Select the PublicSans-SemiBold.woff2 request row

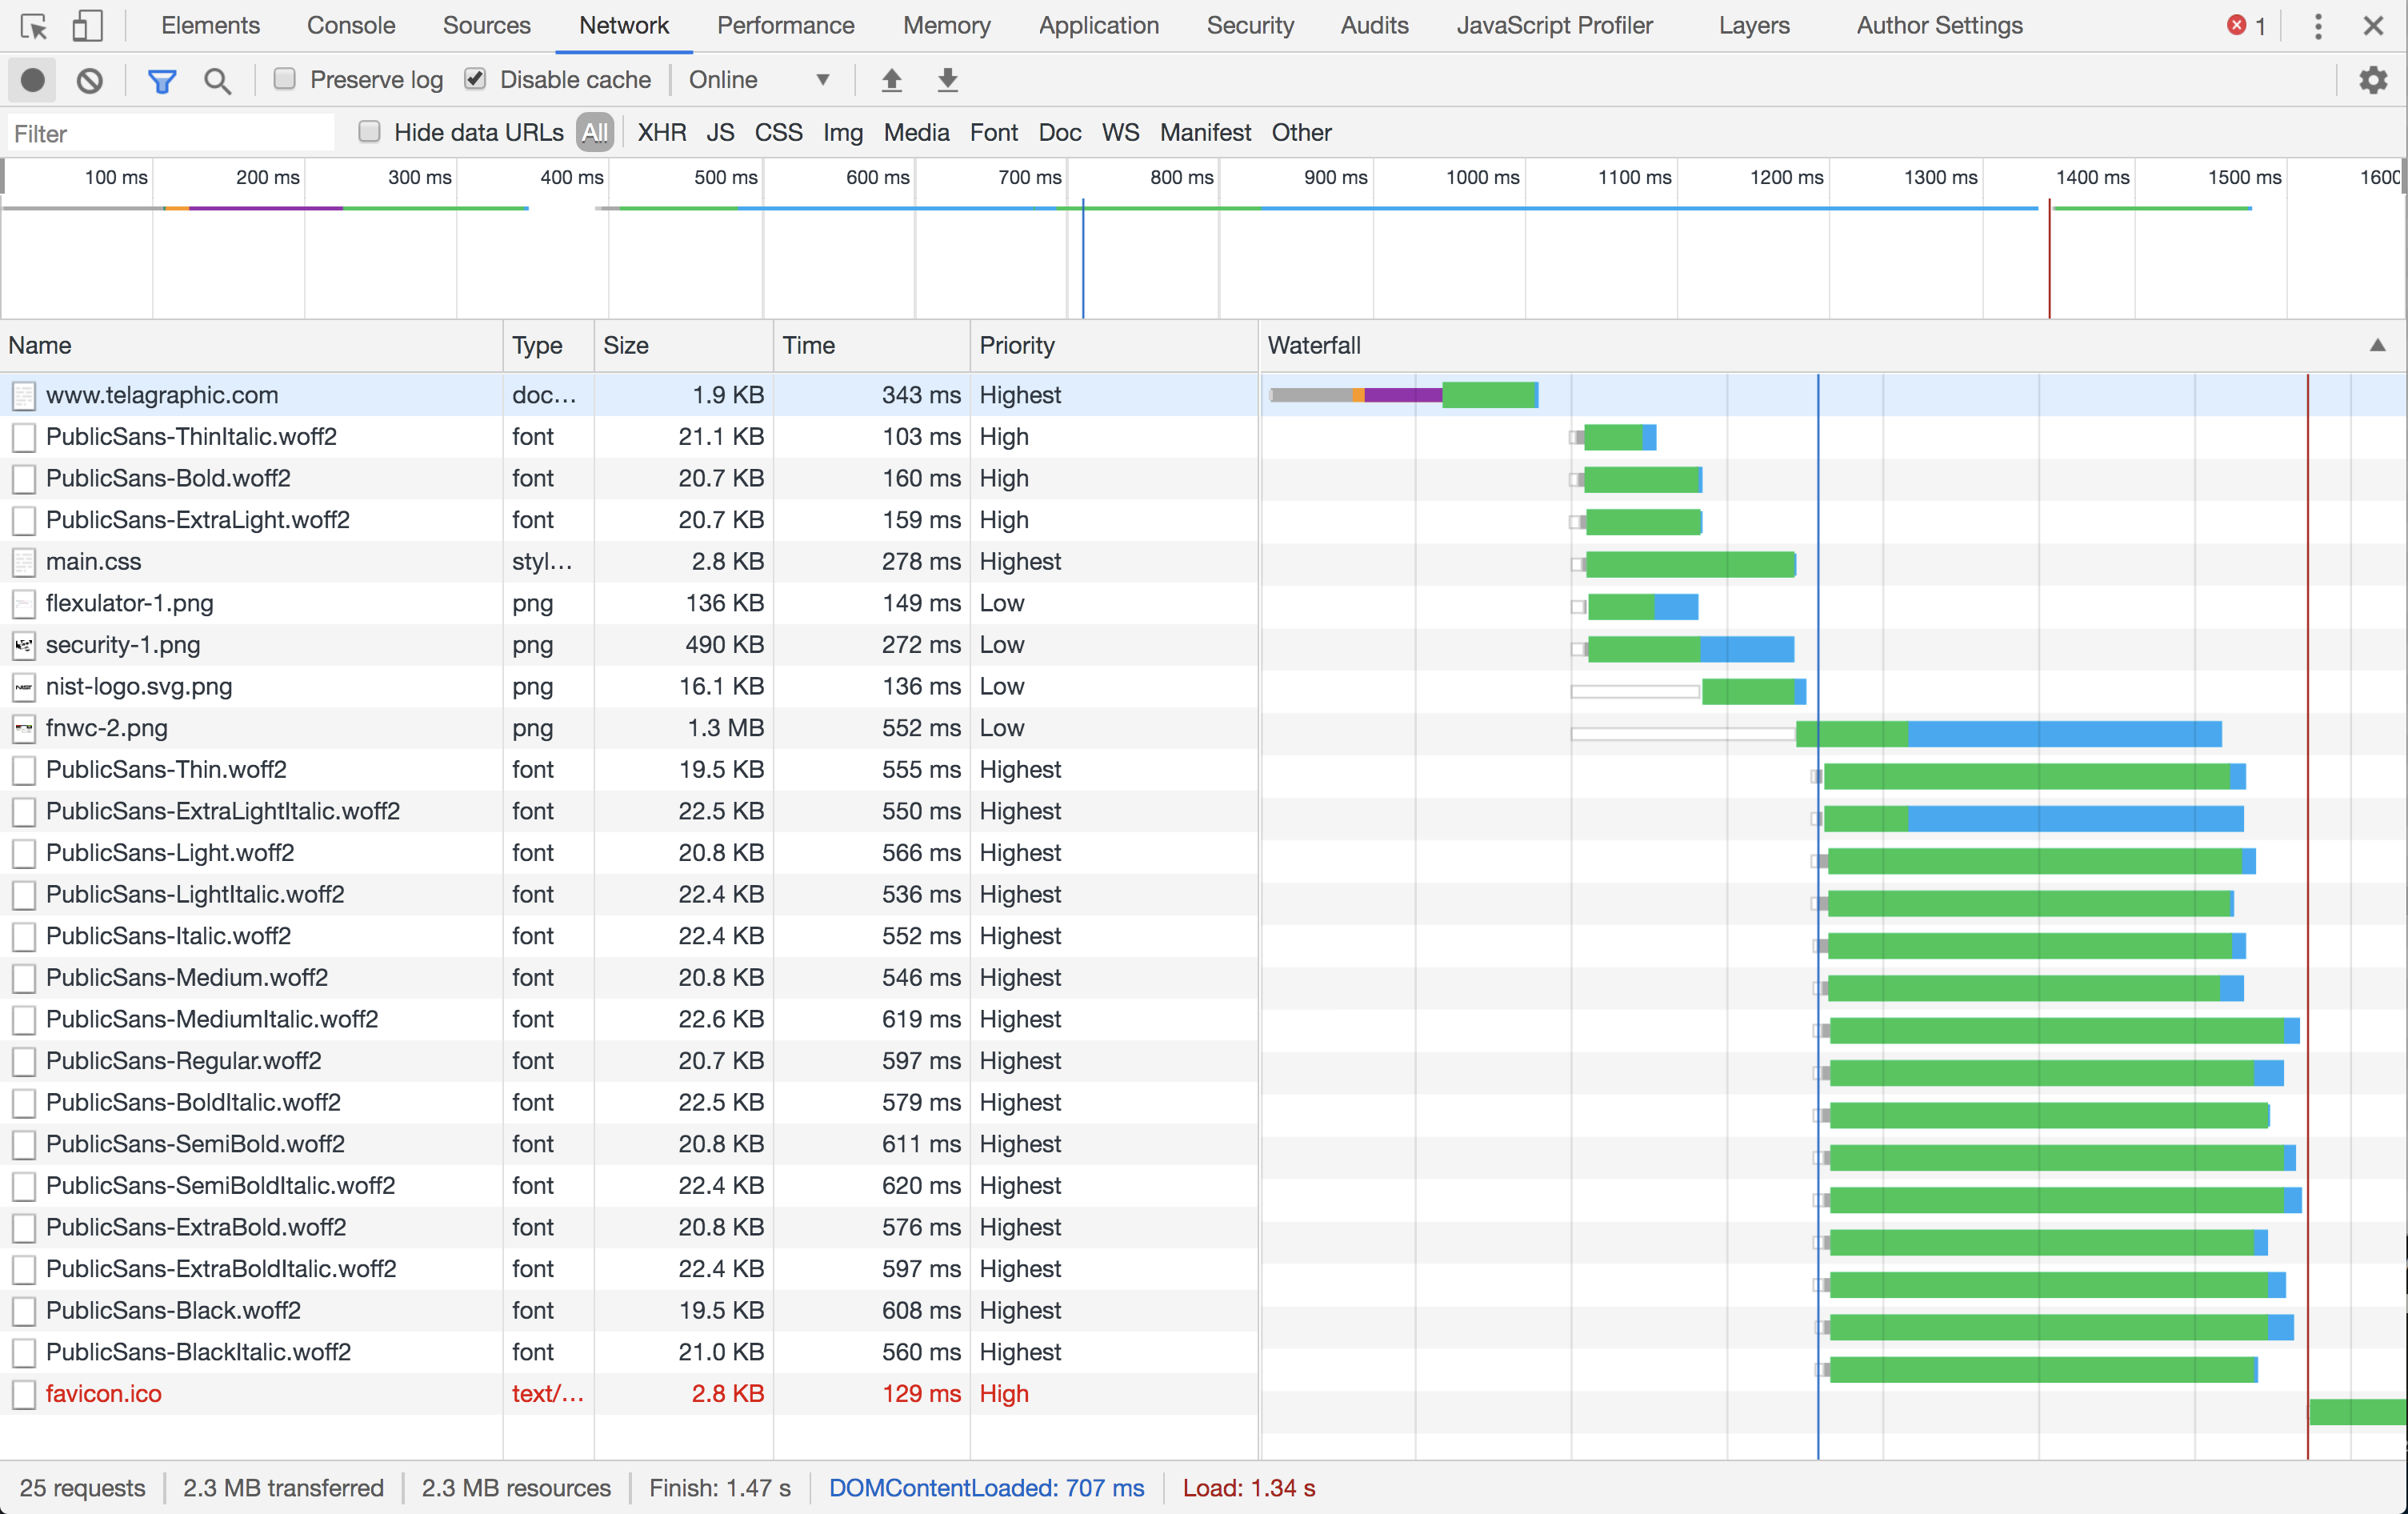click(629, 1144)
